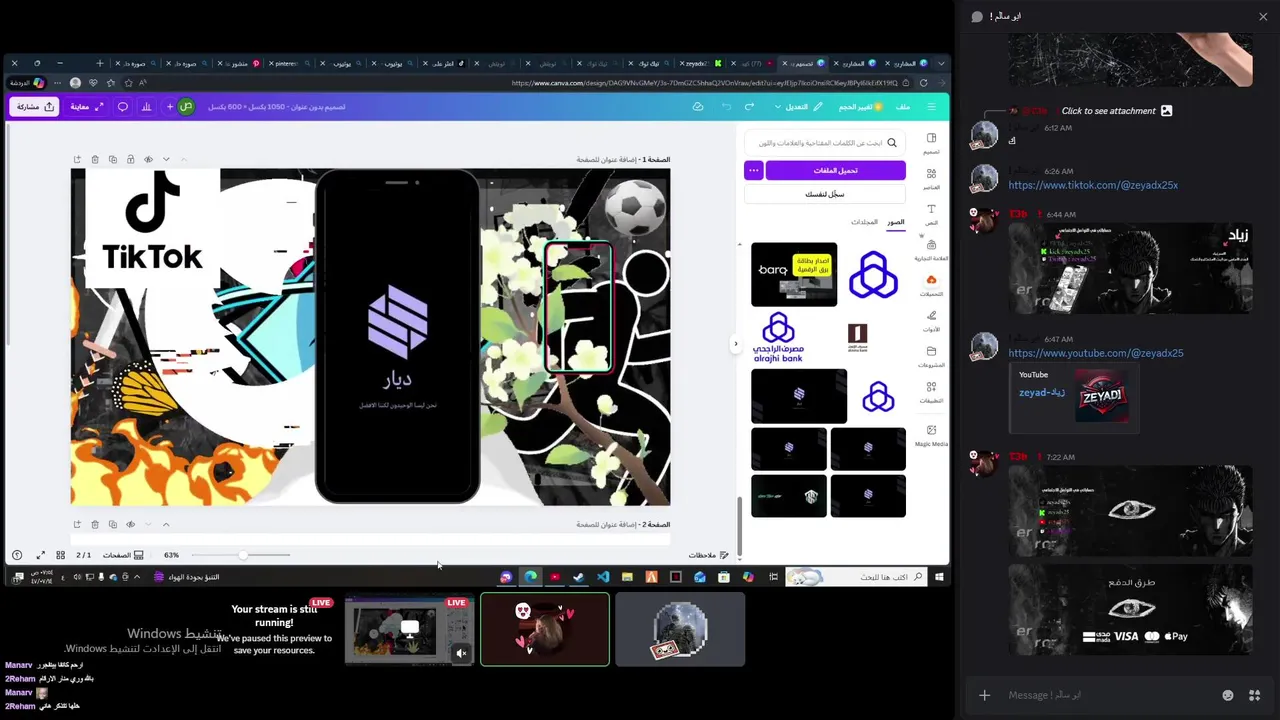The width and height of the screenshot is (1280, 720).
Task: Click the Record yourself (سجّل لنفسك) button
Action: pyautogui.click(x=825, y=194)
